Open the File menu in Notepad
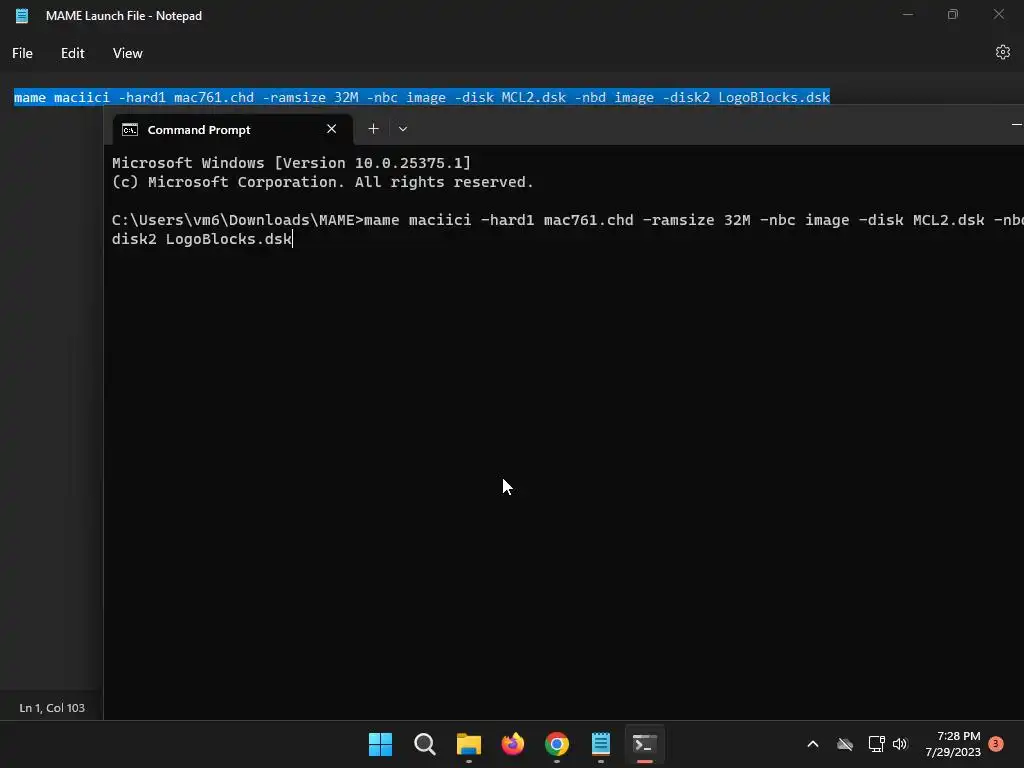 point(22,54)
